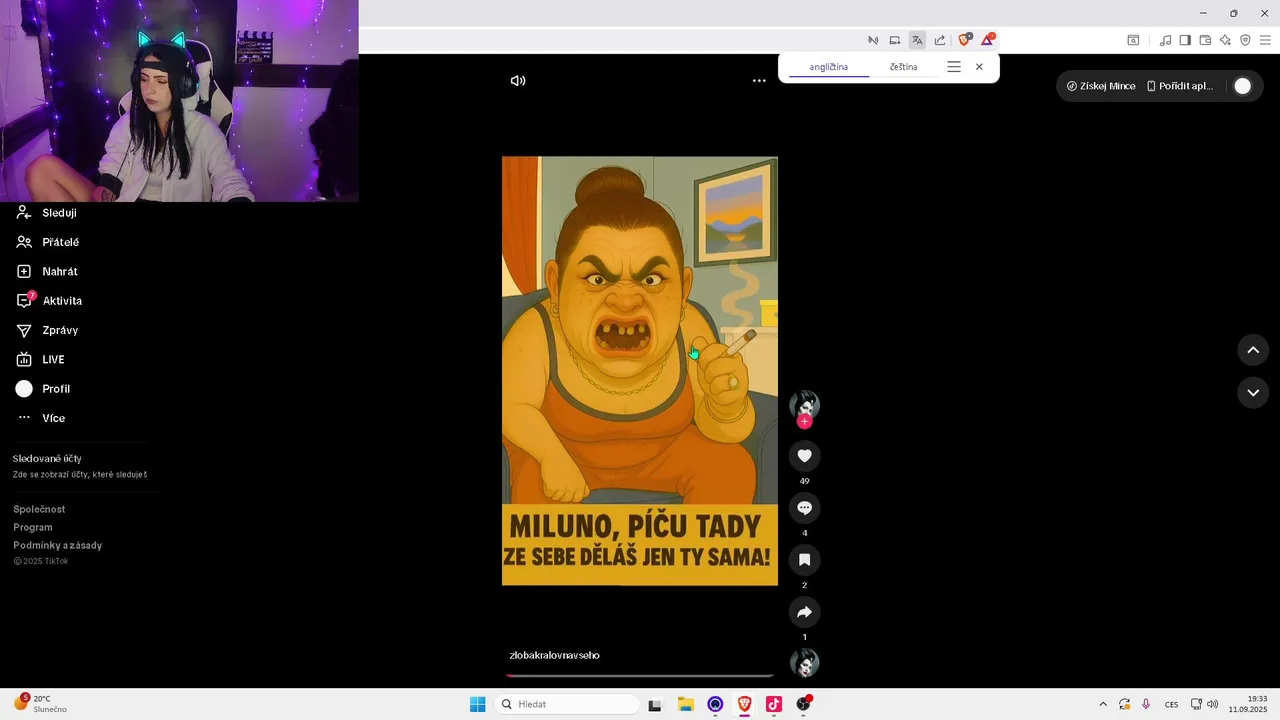Click the Společnost footer link
Screen dimensions: 1280x720
[x=39, y=509]
